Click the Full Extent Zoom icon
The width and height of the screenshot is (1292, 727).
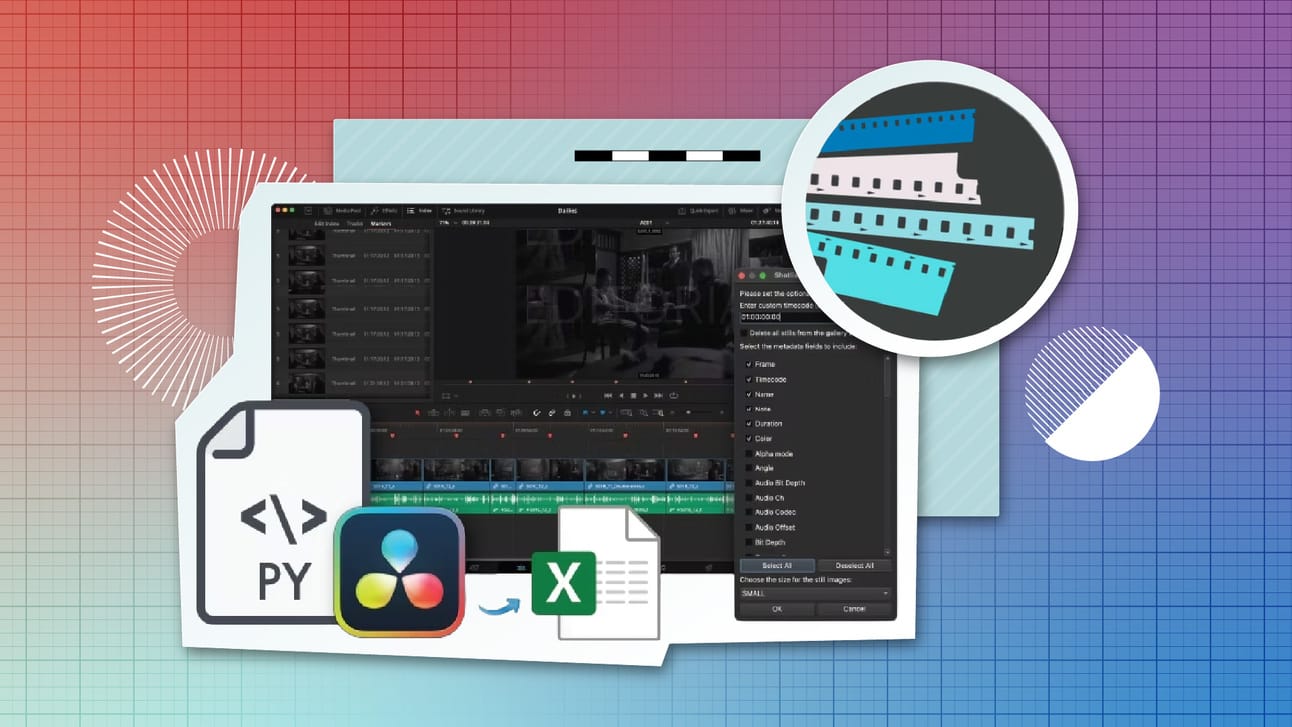pos(626,412)
